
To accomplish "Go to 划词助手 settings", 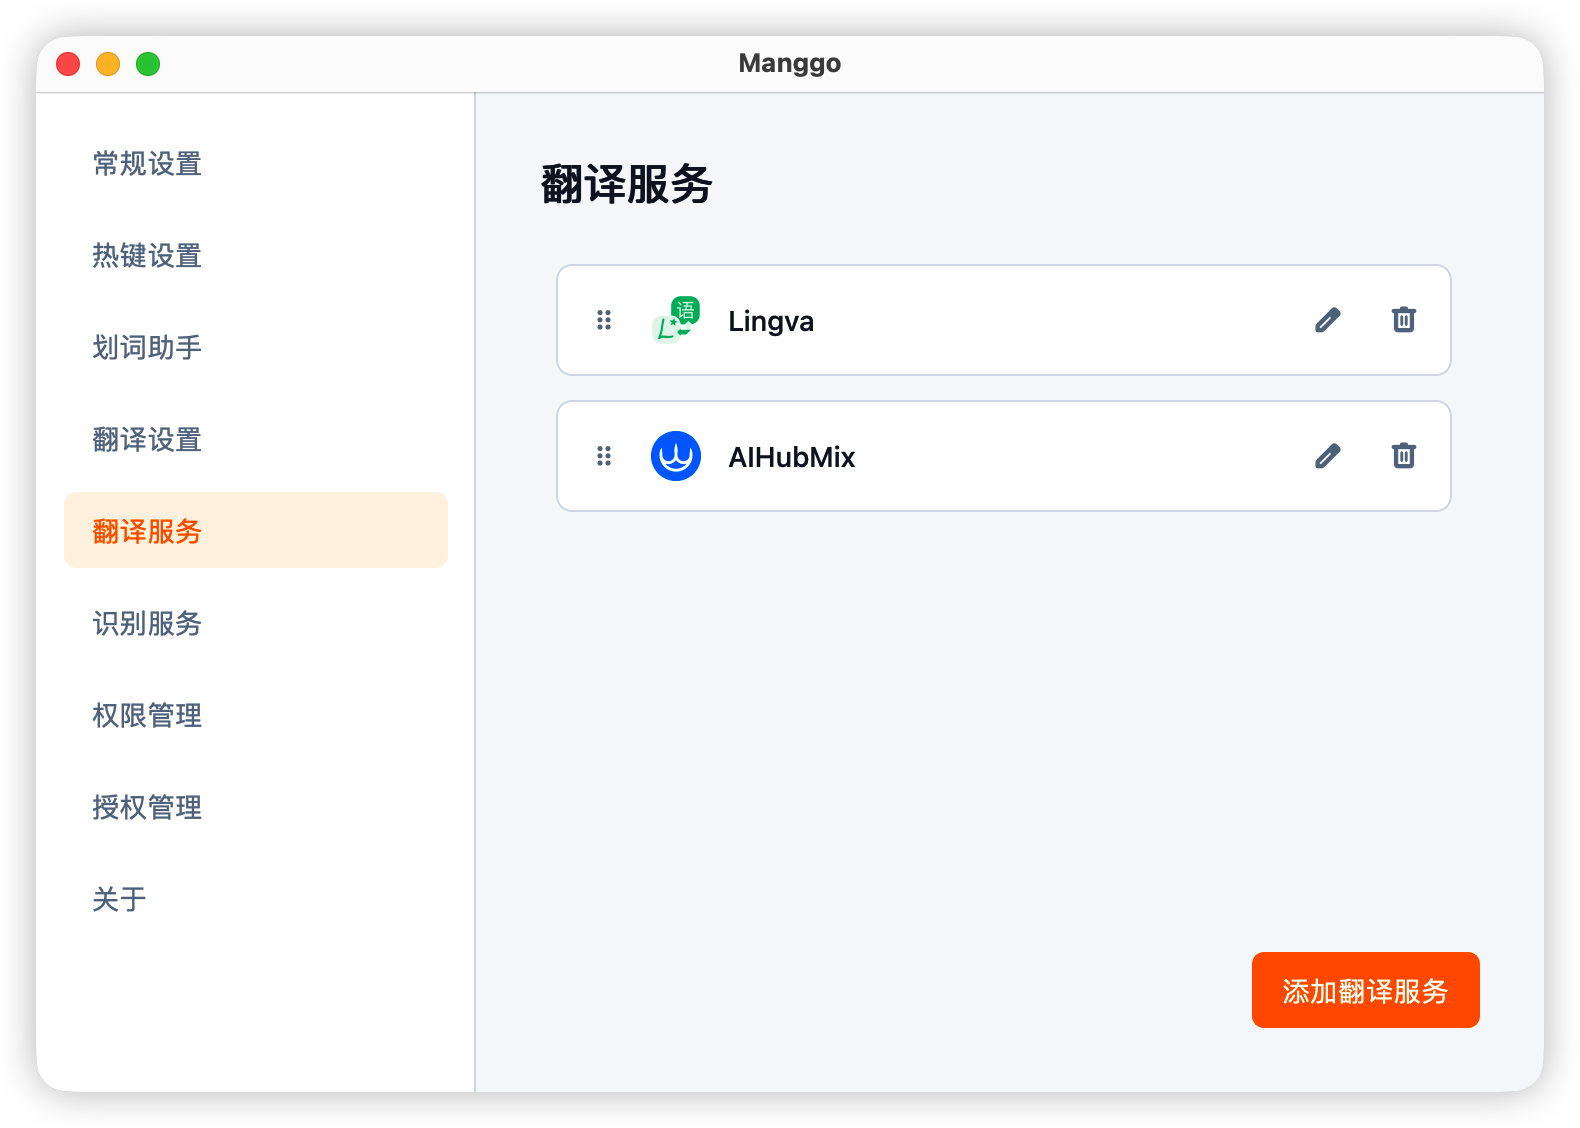I will [x=256, y=348].
